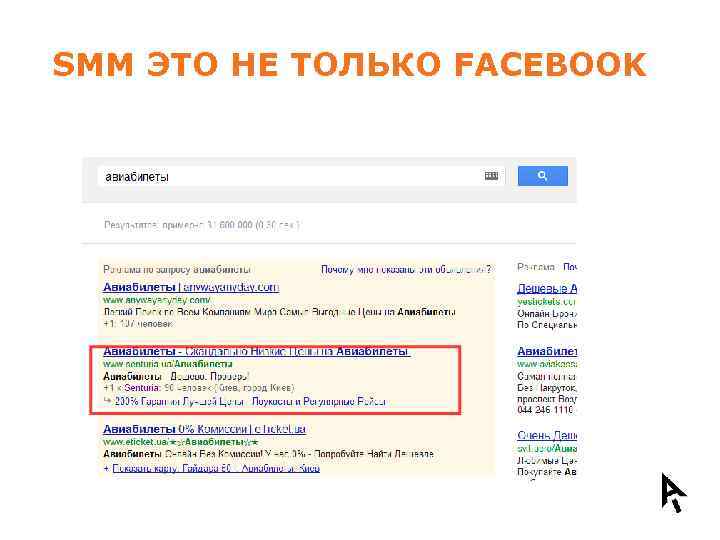Open the highlighted Авиабилеты Senturia ad title

coord(257,351)
